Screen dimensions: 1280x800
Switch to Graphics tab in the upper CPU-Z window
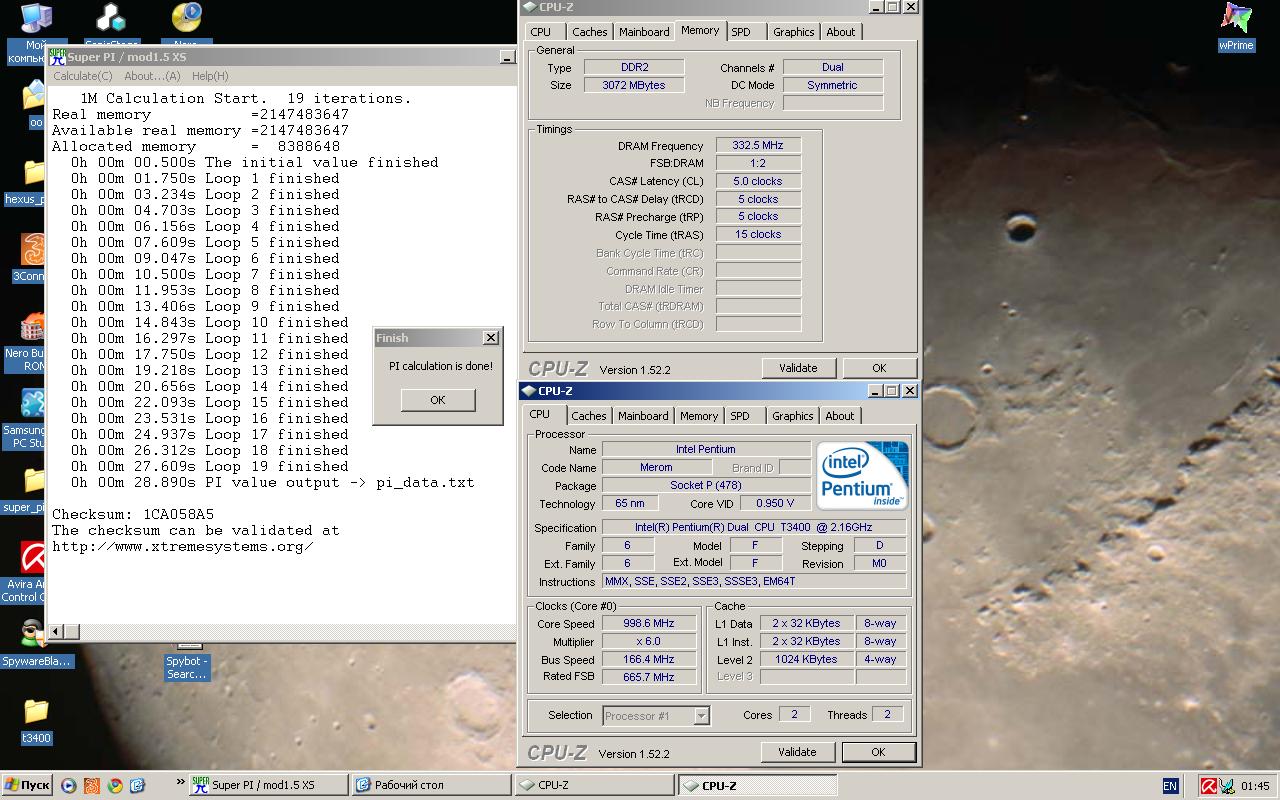click(794, 32)
